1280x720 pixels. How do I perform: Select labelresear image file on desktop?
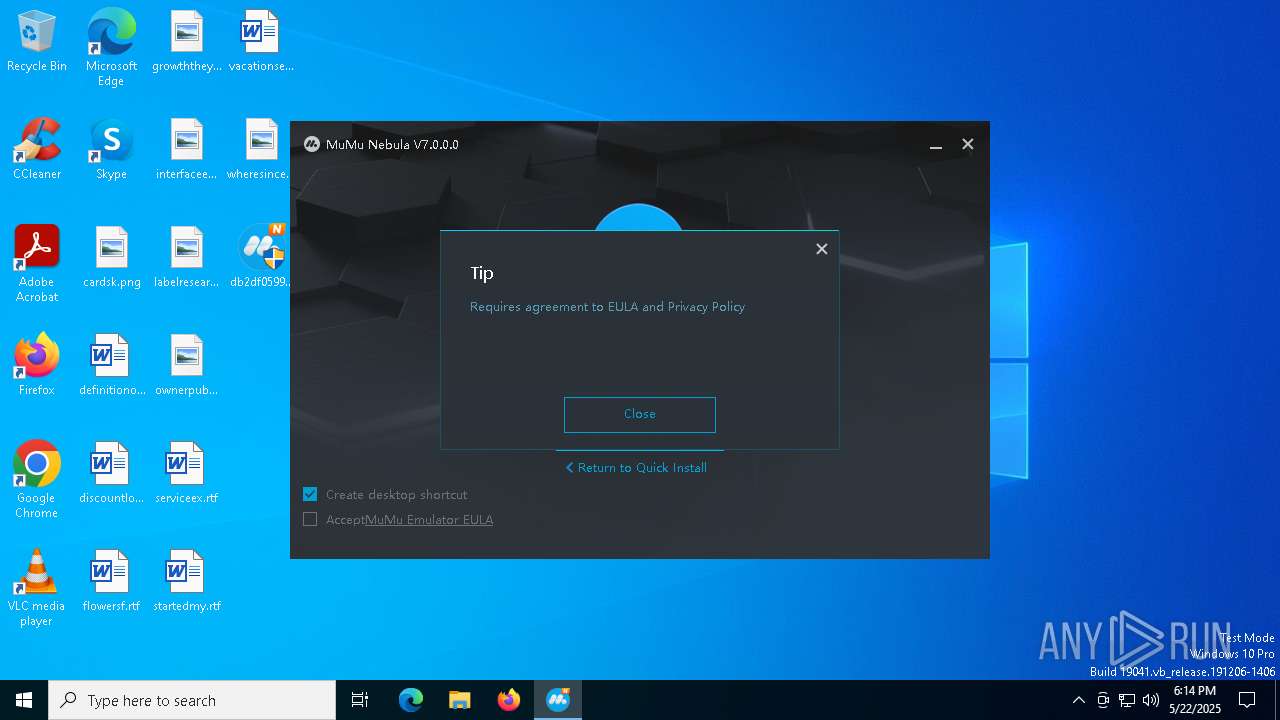pyautogui.click(x=187, y=258)
